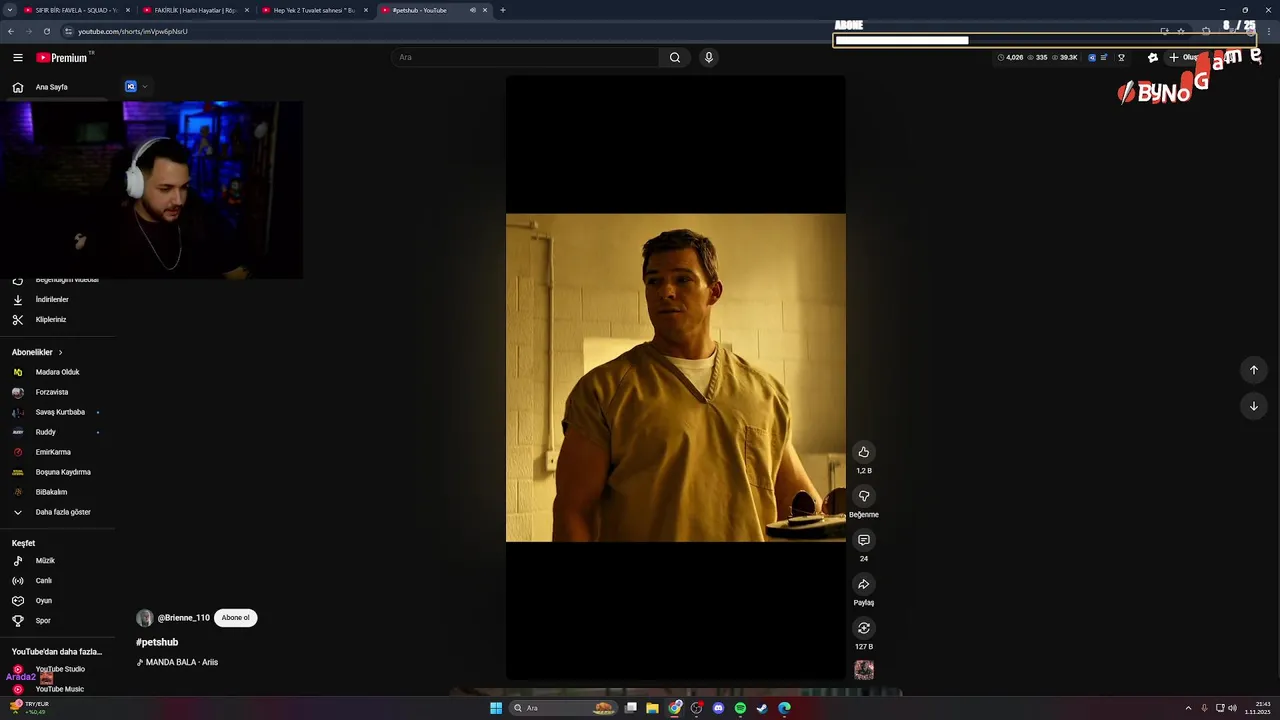Open Discord from taskbar
The height and width of the screenshot is (720, 1280).
coord(718,708)
